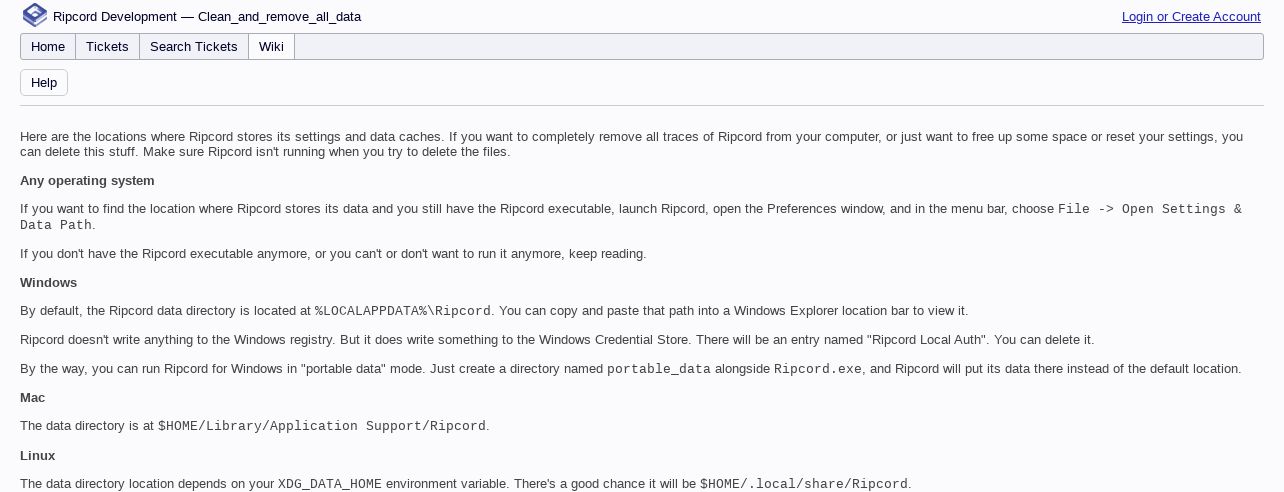Click the 'Linux' section heading
Screen dimensions: 1284x492
[x=37, y=456]
